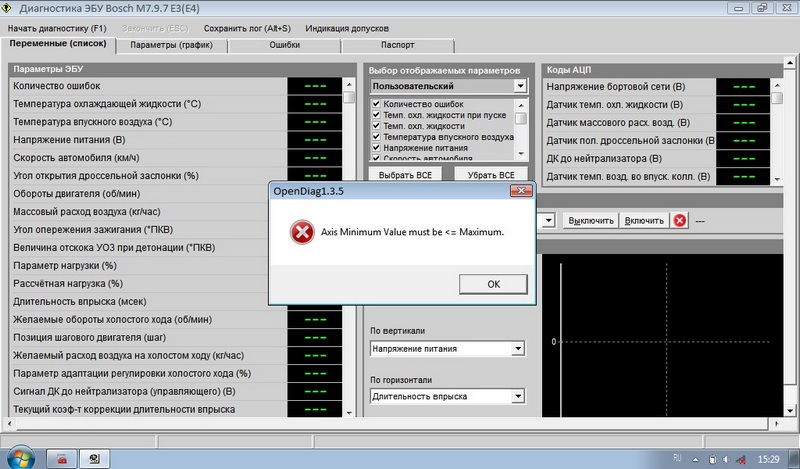Close the OpenDiag1.3.5 dialog
The image size is (800, 469).
[521, 191]
